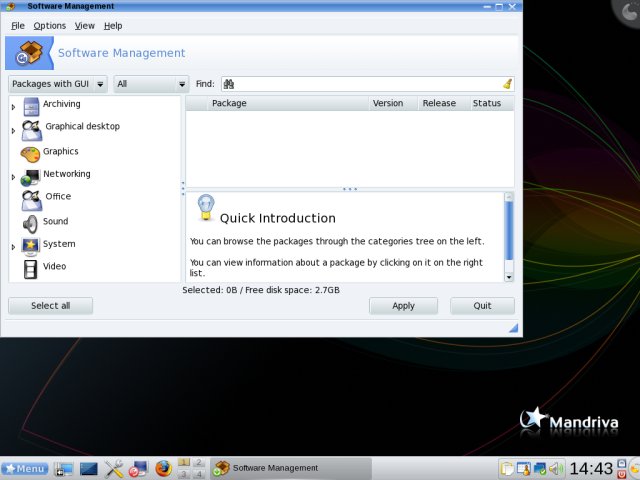Clear search with the broom icon

507,84
